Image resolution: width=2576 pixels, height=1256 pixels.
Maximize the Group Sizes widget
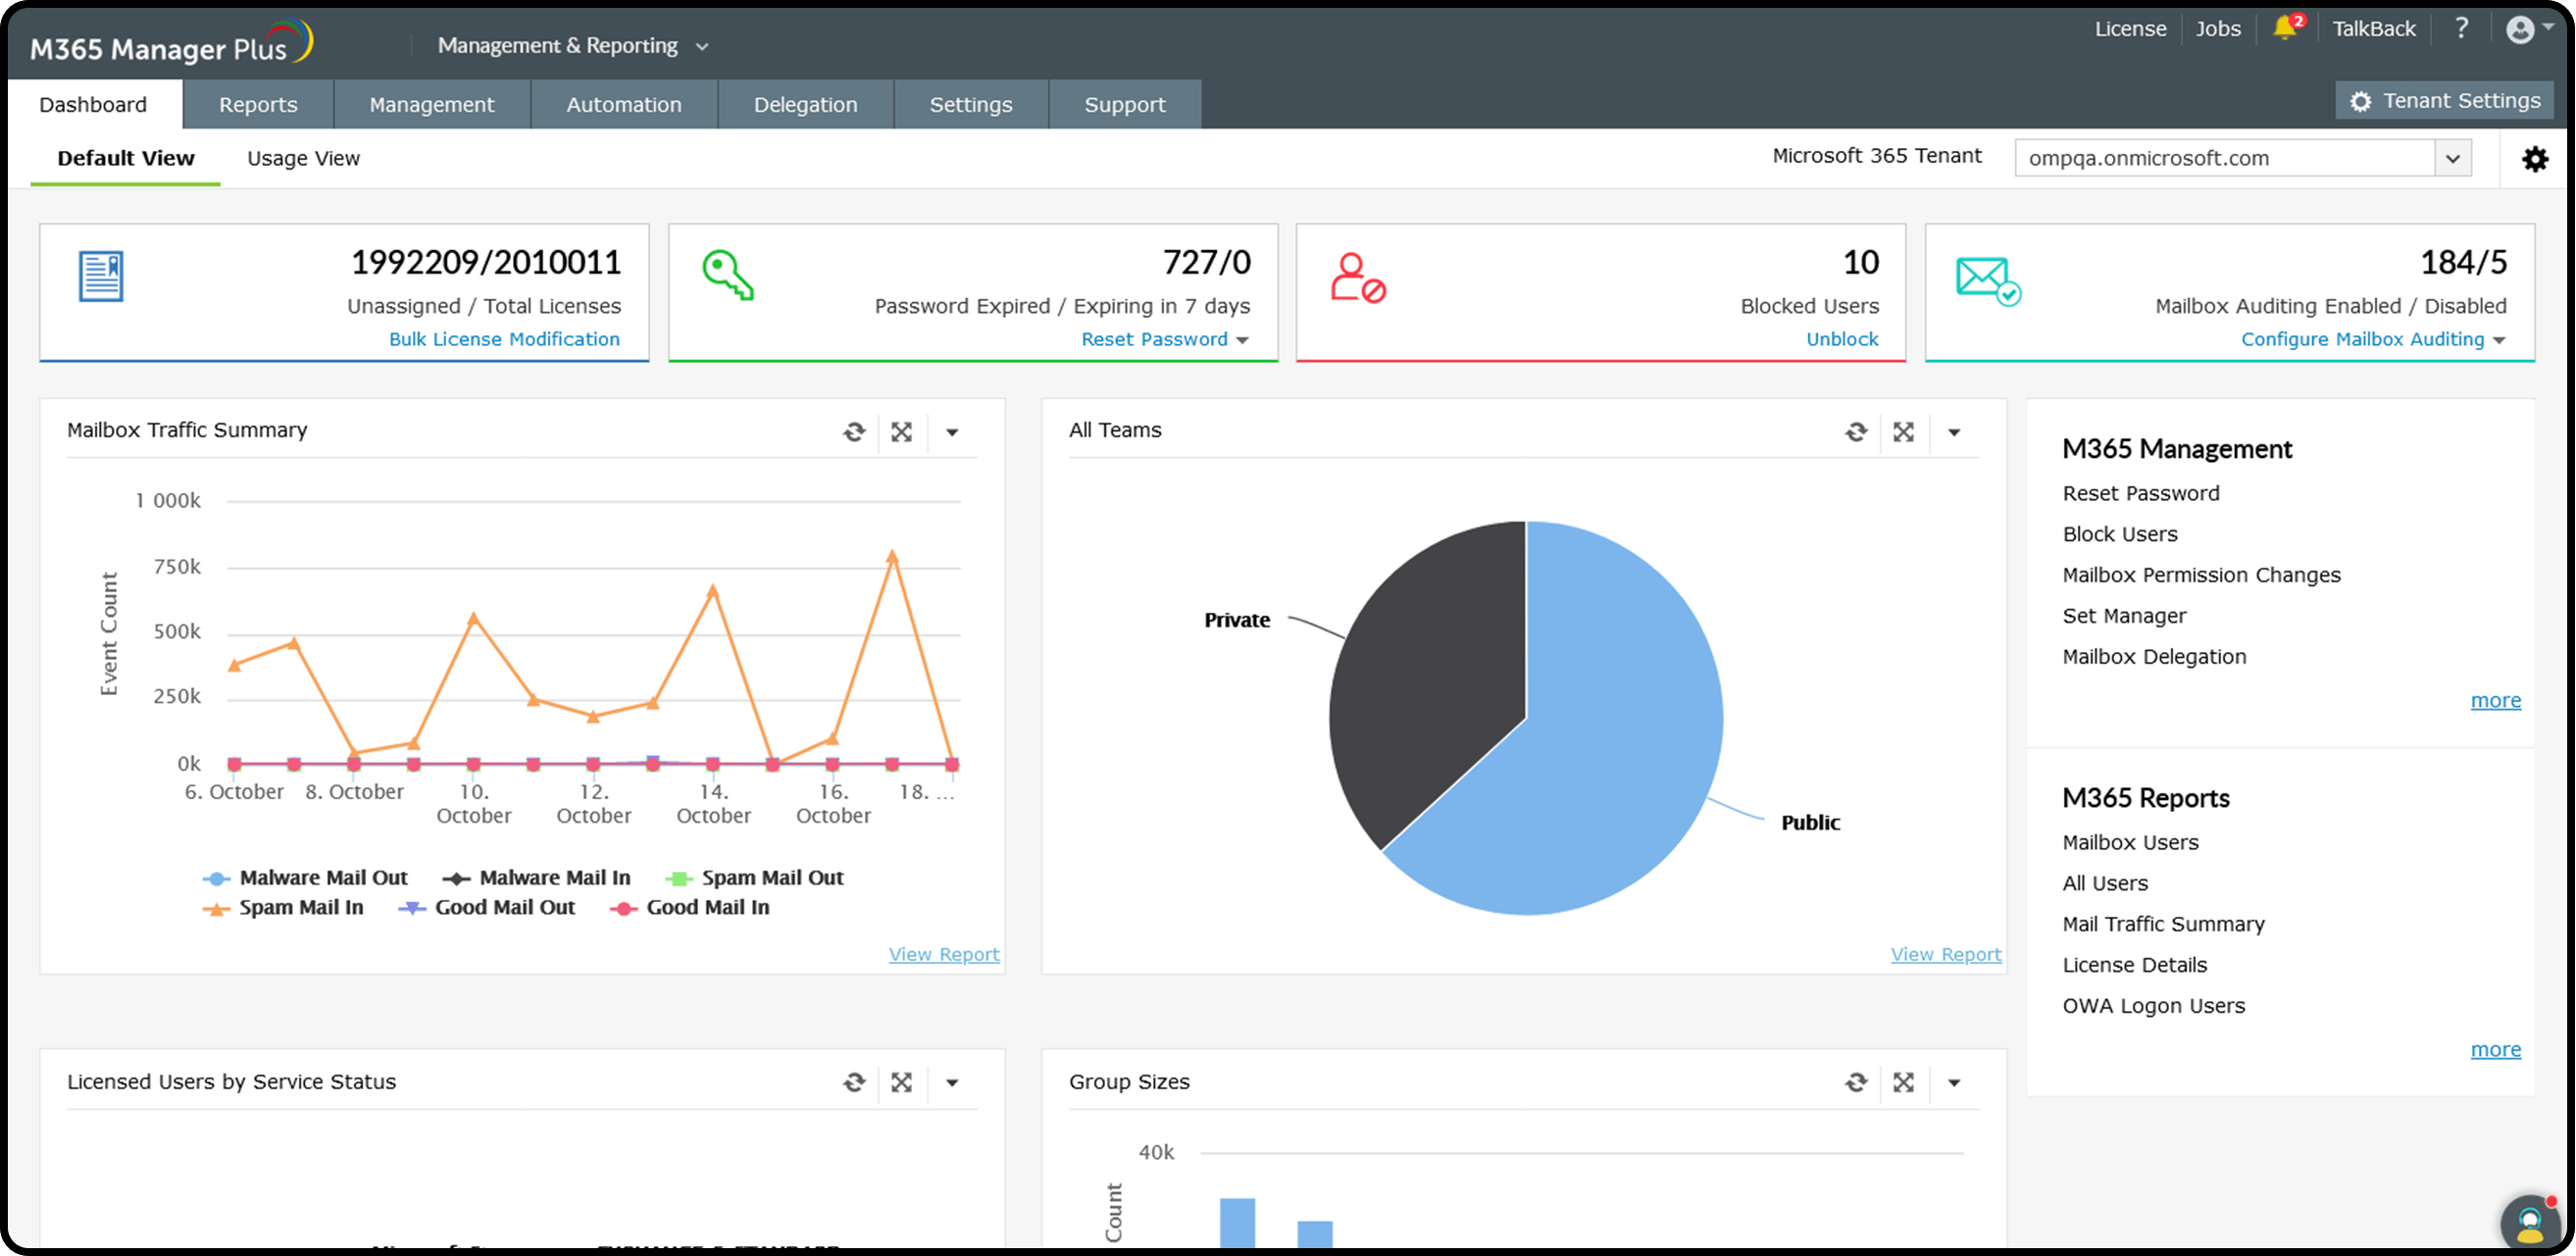click(1904, 1082)
